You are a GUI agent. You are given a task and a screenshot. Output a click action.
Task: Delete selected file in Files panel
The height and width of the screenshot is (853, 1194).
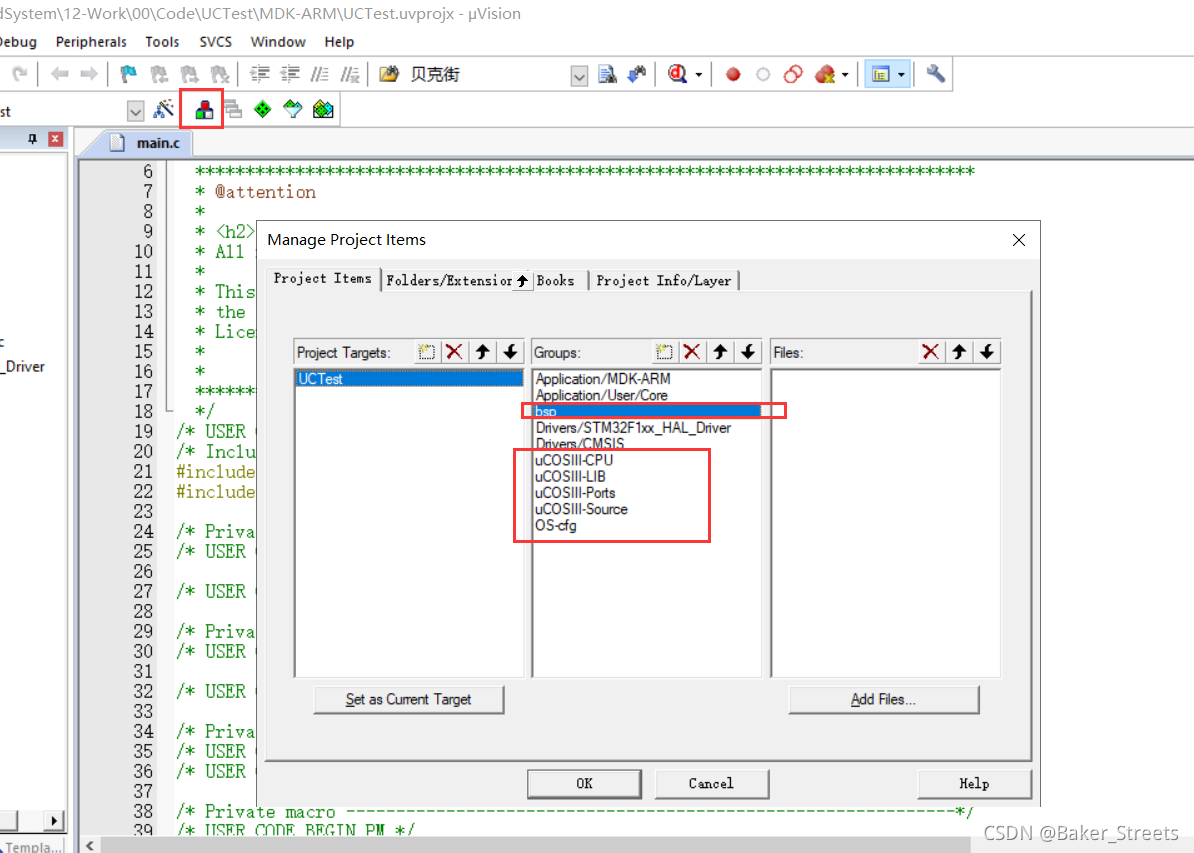pyautogui.click(x=931, y=352)
